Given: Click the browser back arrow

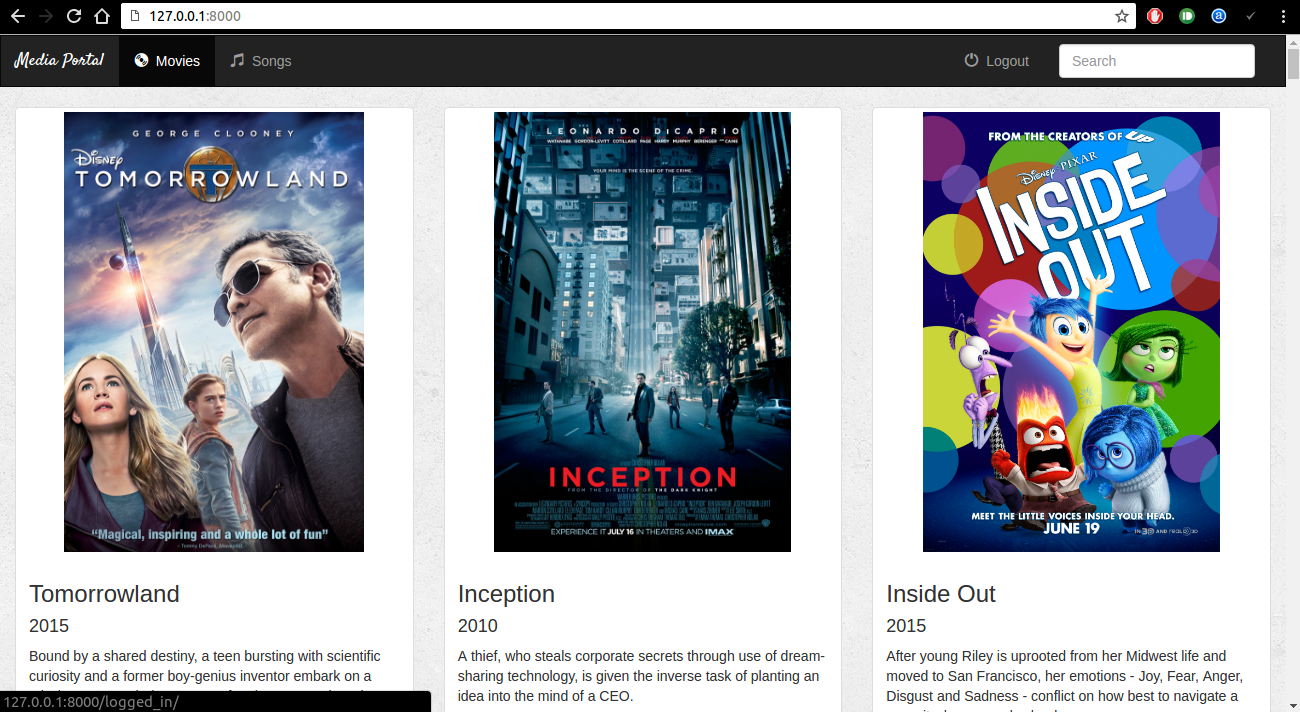Looking at the screenshot, I should tap(17, 16).
